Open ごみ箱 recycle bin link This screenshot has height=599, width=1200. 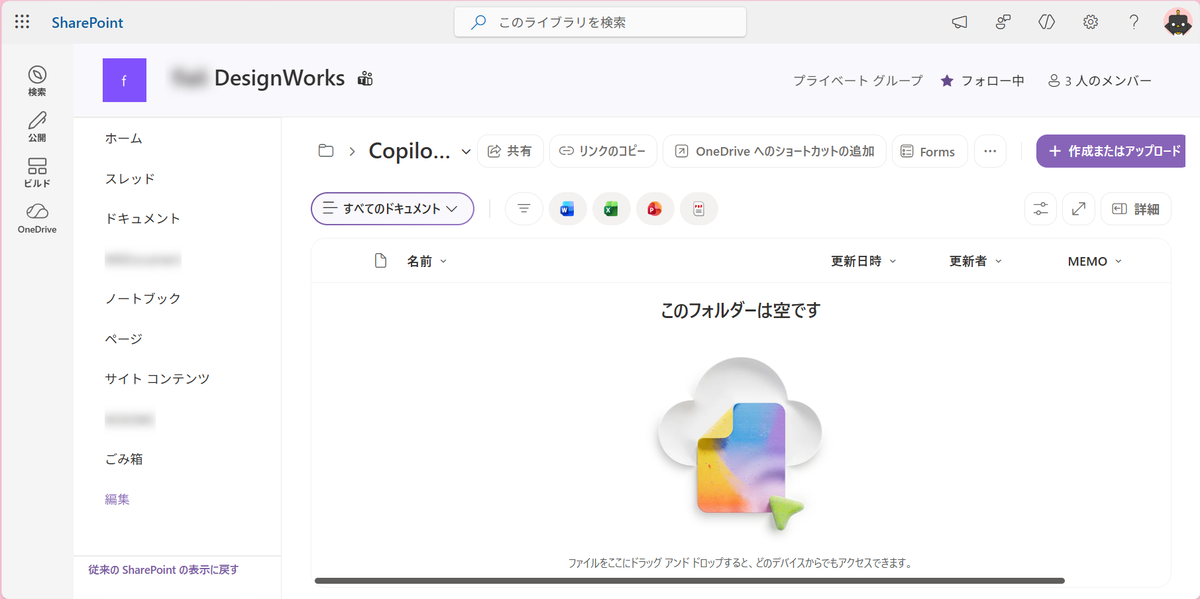pos(124,458)
